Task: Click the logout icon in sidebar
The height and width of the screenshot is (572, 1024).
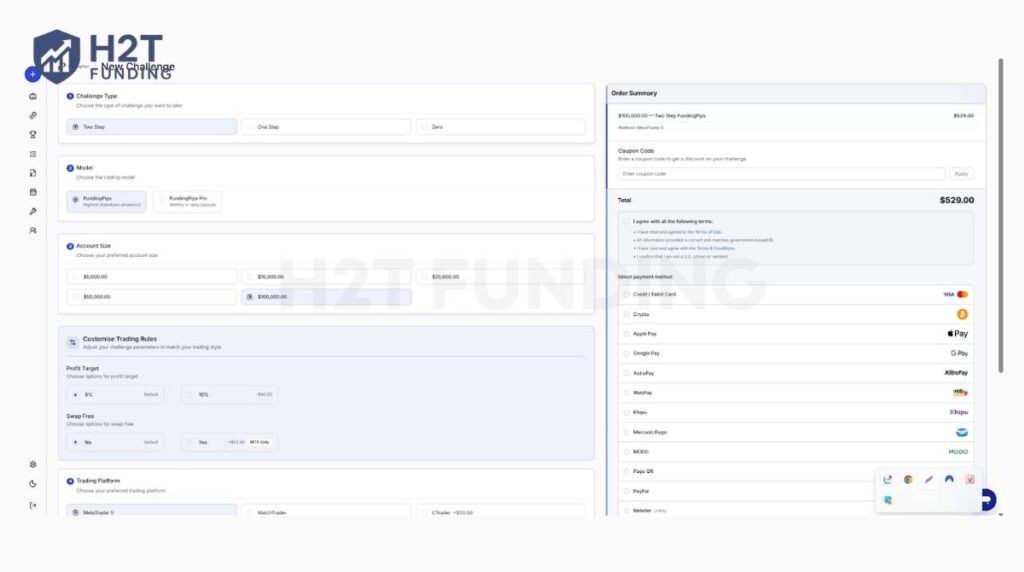Action: [33, 505]
